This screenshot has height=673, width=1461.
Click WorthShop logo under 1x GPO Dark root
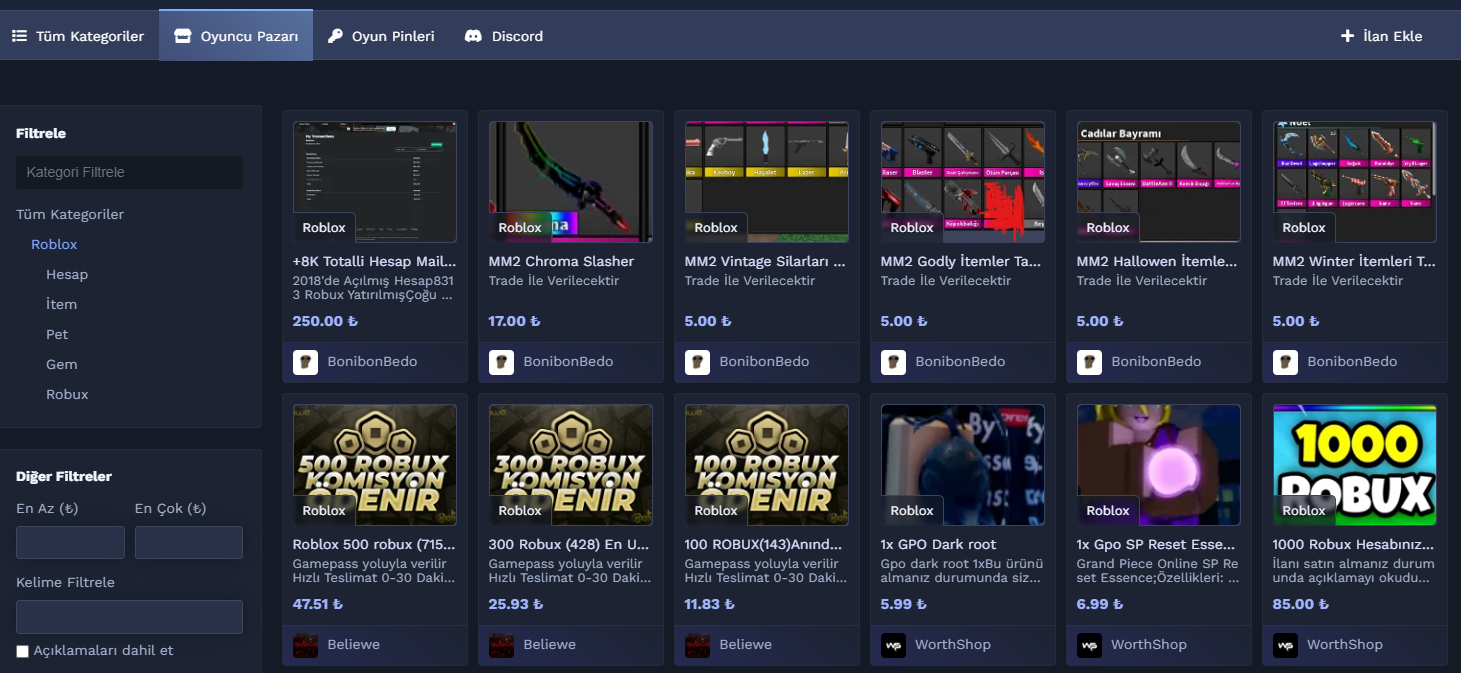tap(893, 645)
